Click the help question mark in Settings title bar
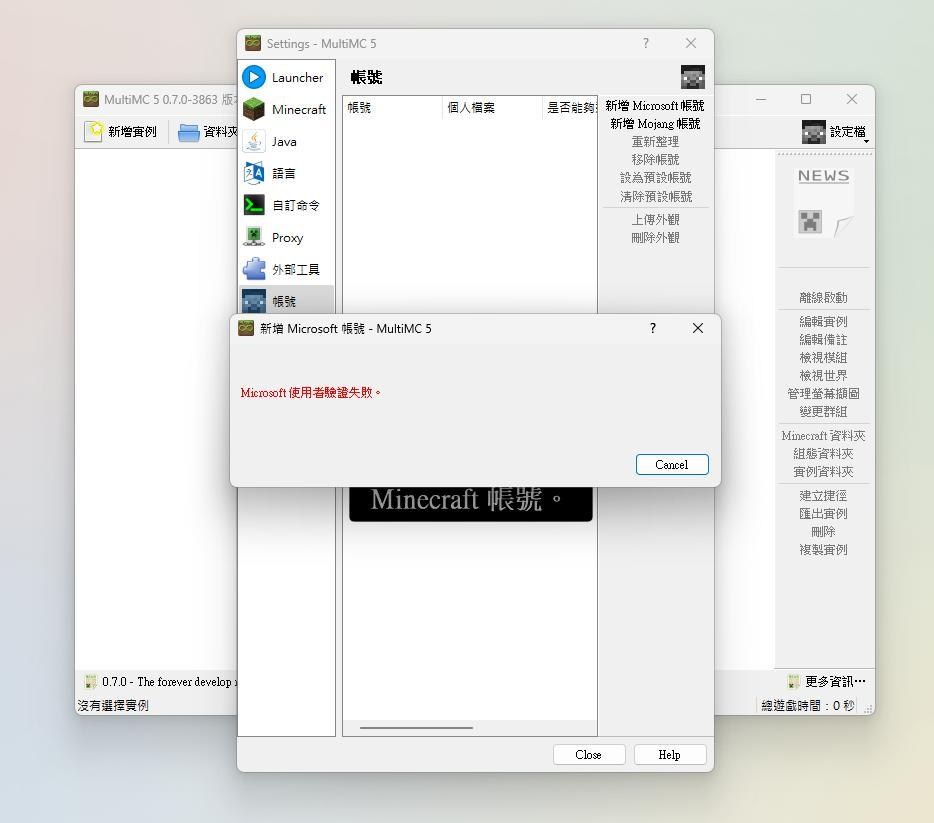Screen dimensions: 934x823 (646, 43)
